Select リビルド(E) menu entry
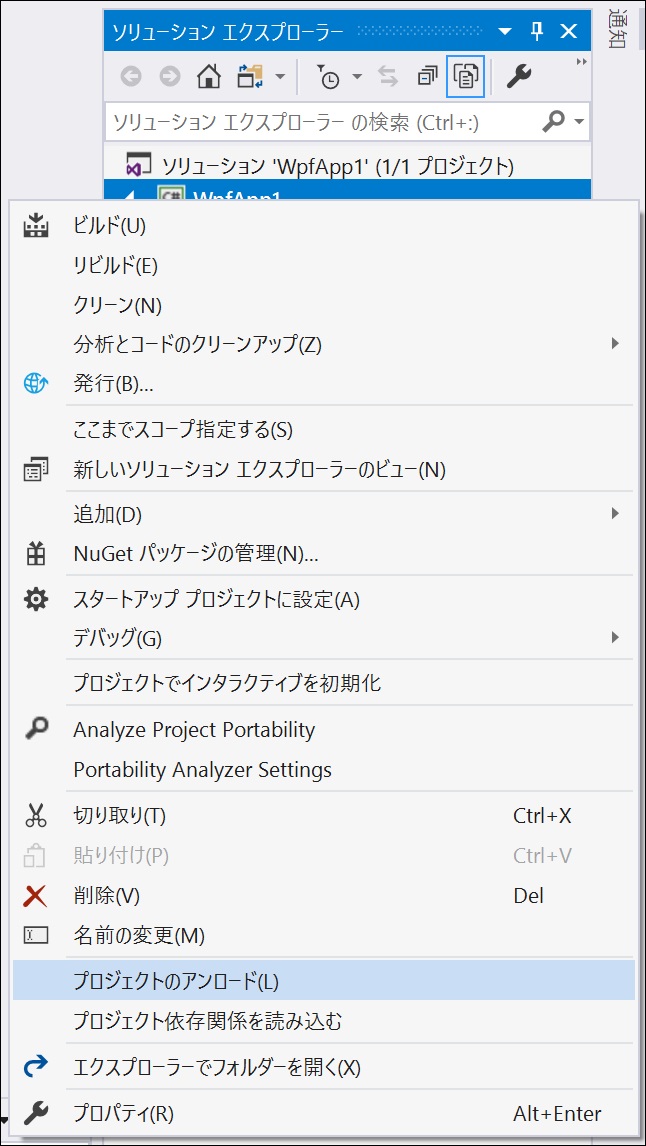The image size is (646, 1146). point(323,265)
